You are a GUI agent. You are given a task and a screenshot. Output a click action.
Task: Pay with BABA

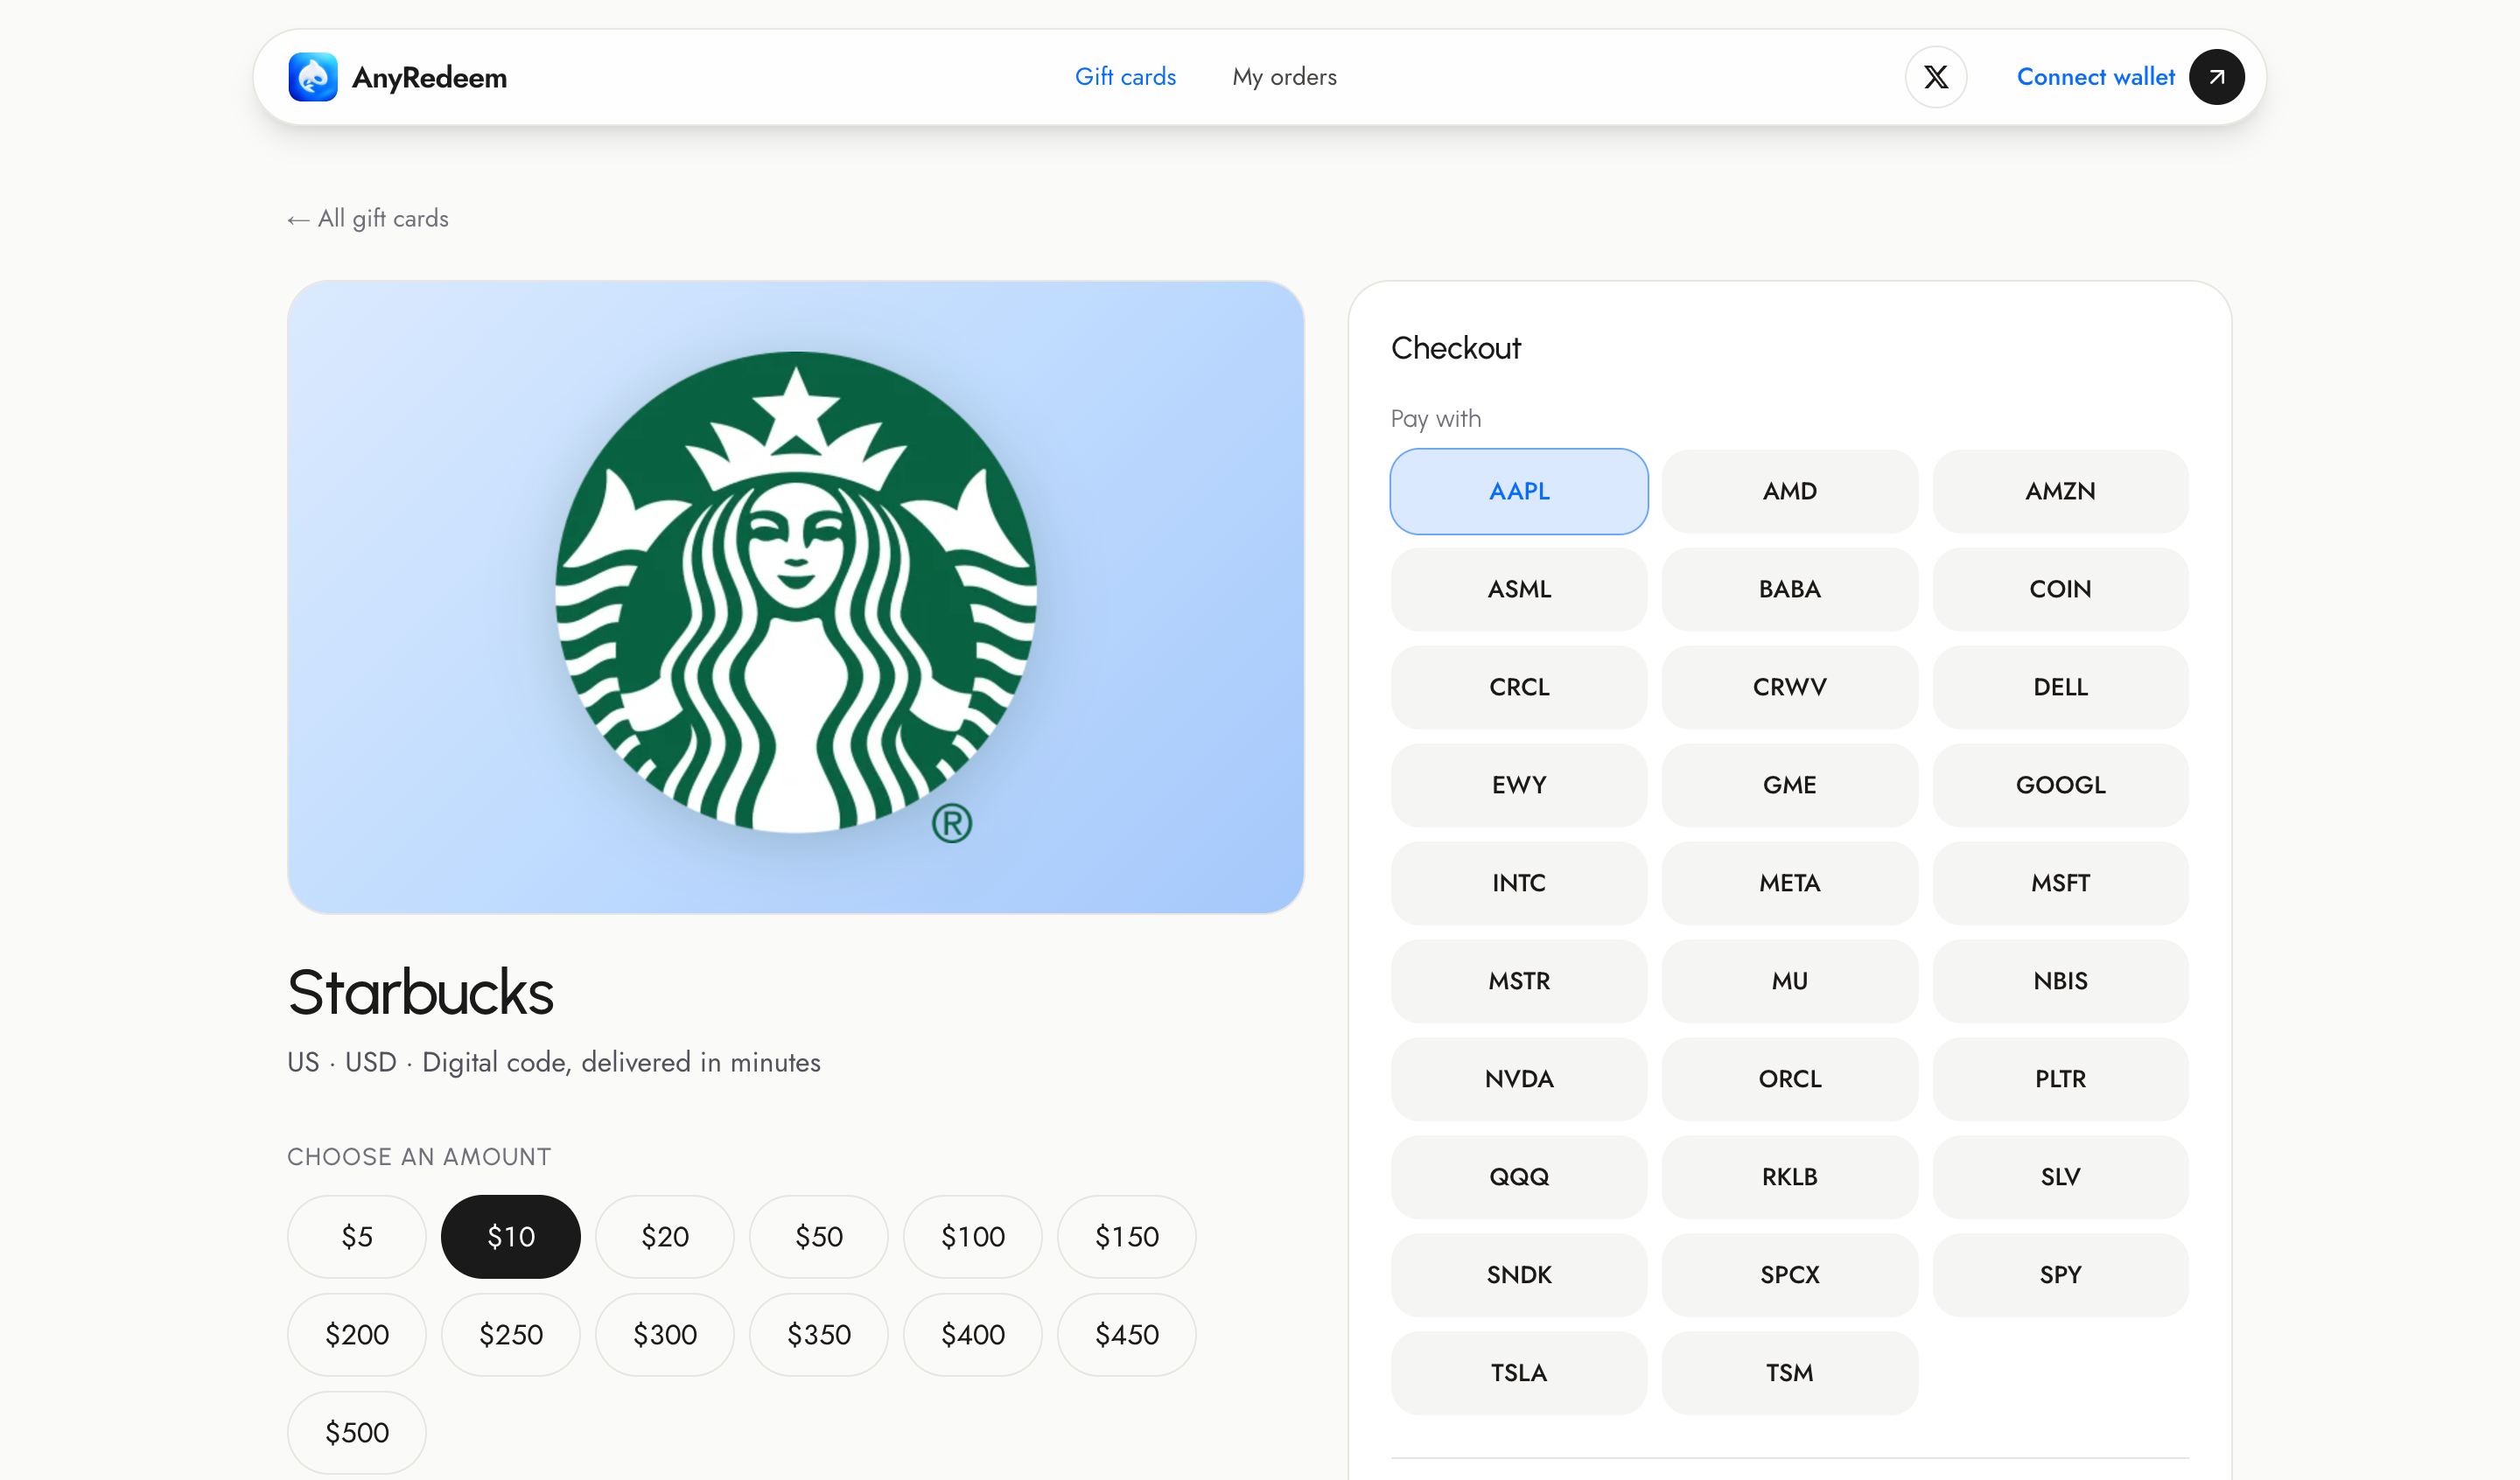[x=1790, y=589]
